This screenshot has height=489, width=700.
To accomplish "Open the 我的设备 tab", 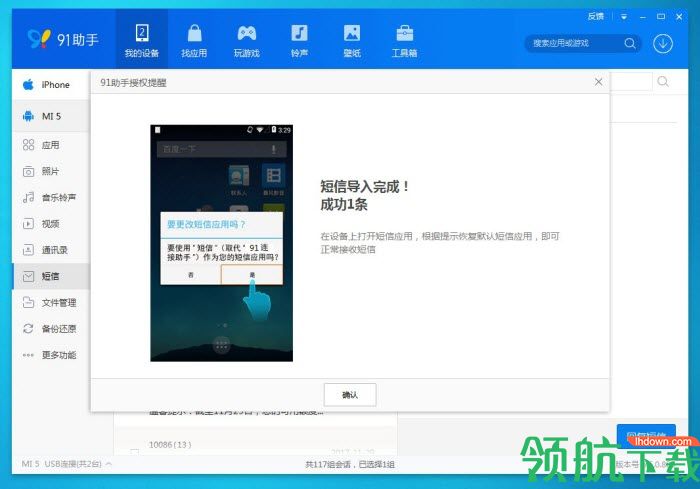I will 142,40.
